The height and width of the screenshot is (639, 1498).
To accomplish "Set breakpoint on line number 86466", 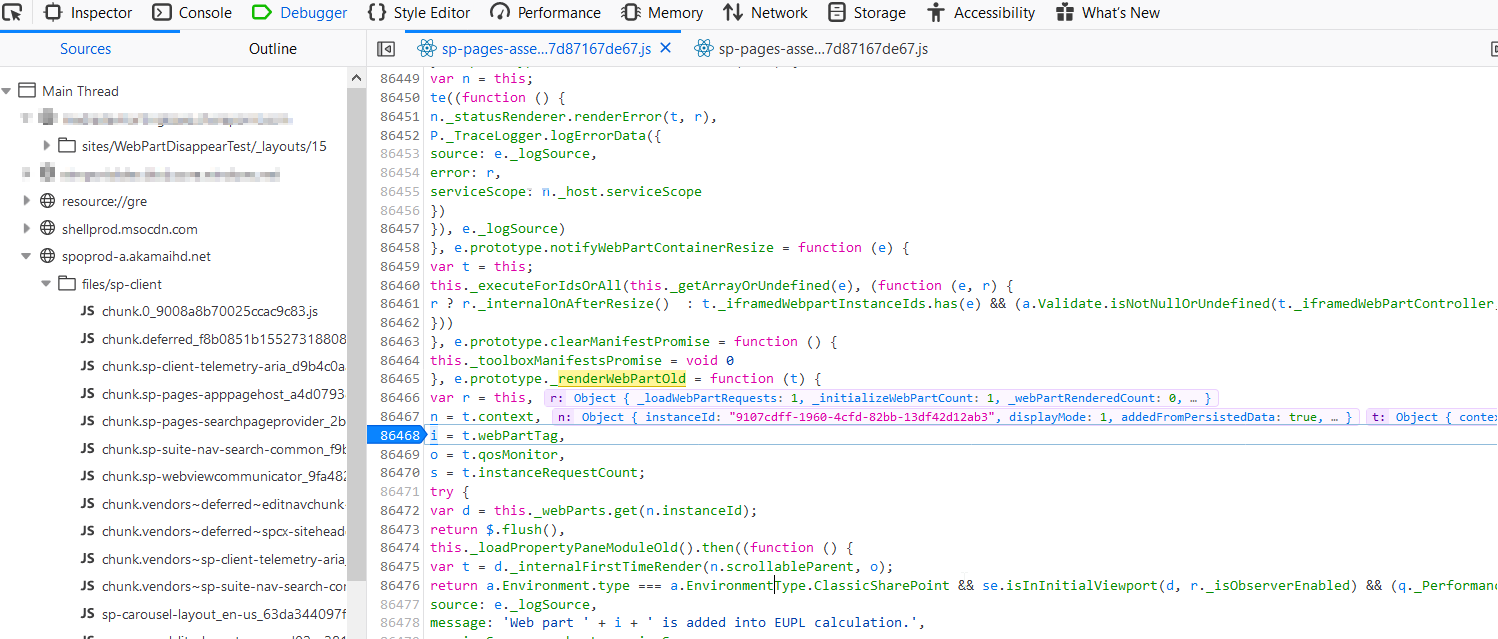I will tap(399, 397).
